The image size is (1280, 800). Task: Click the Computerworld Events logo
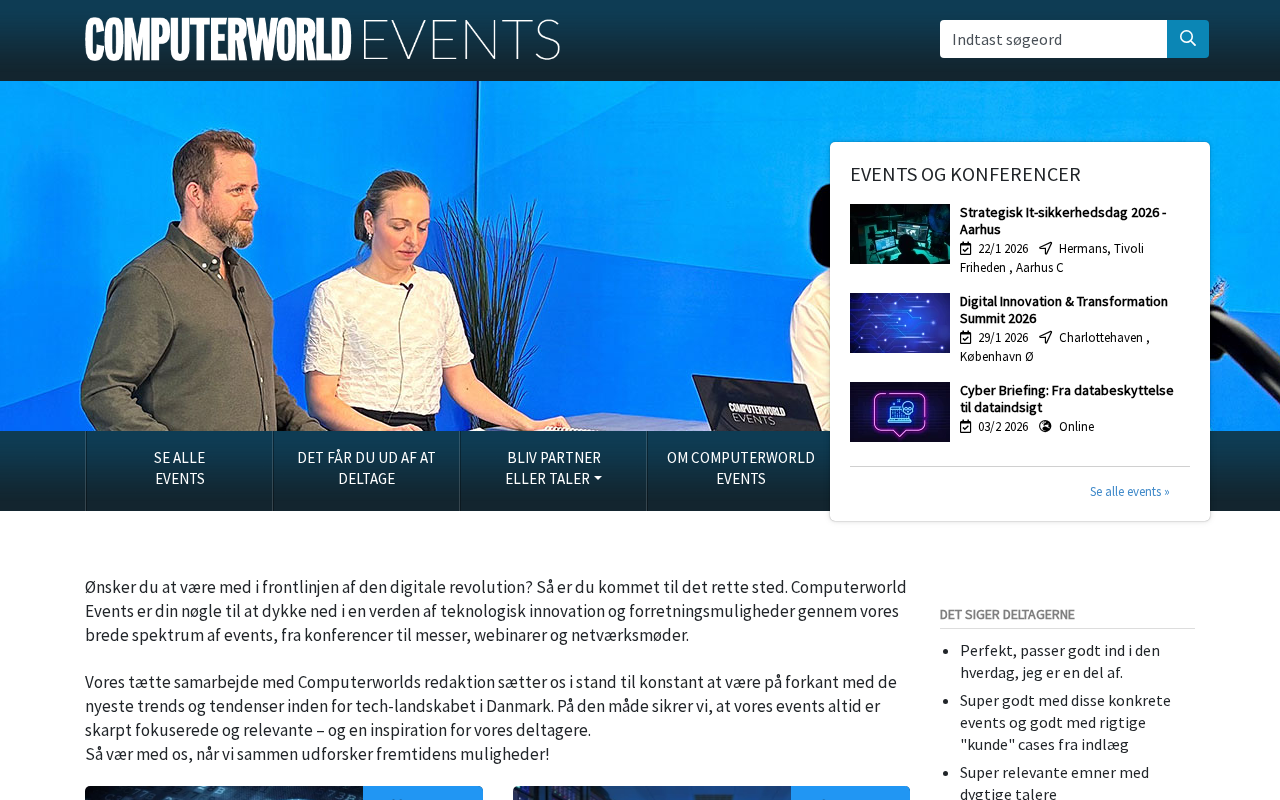322,40
